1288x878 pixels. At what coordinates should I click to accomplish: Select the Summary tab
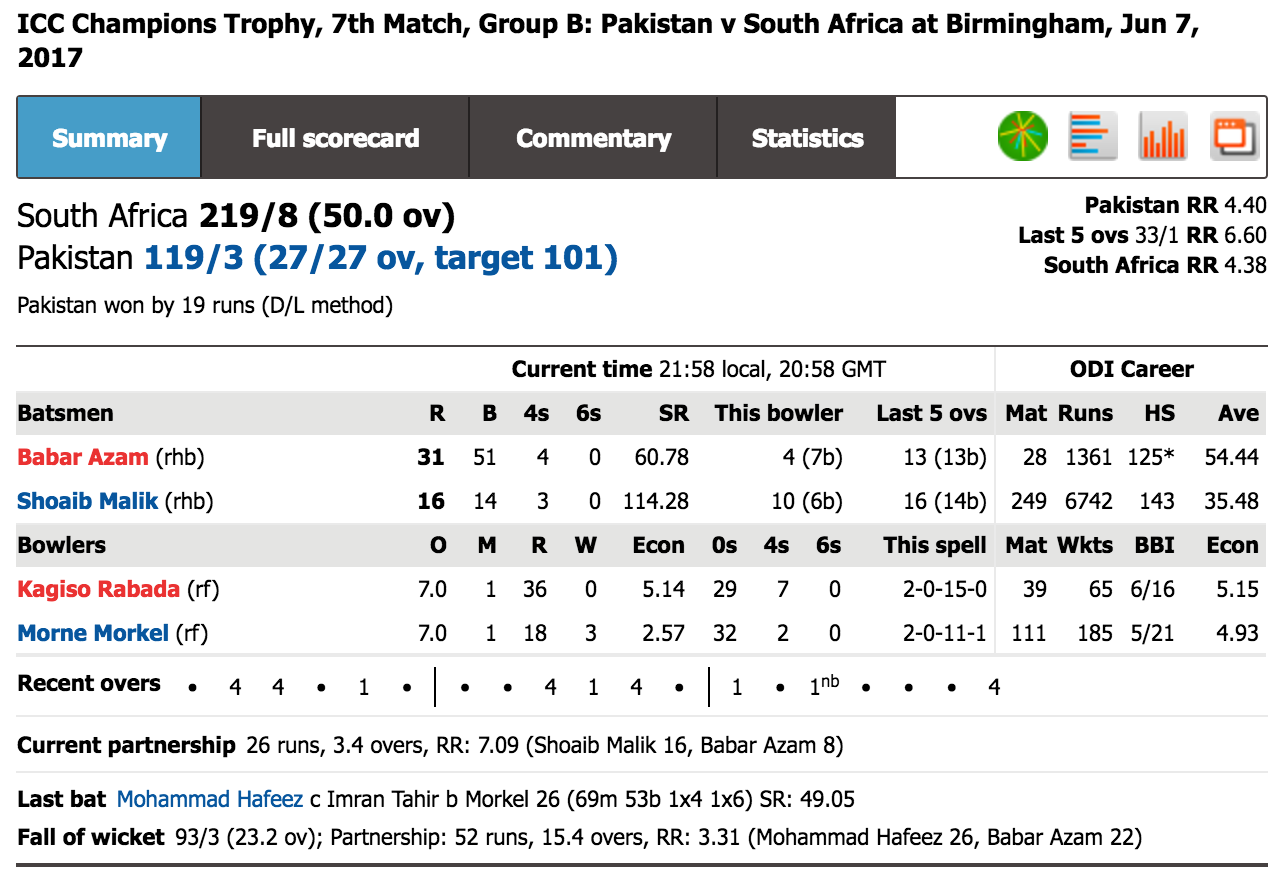click(x=109, y=138)
